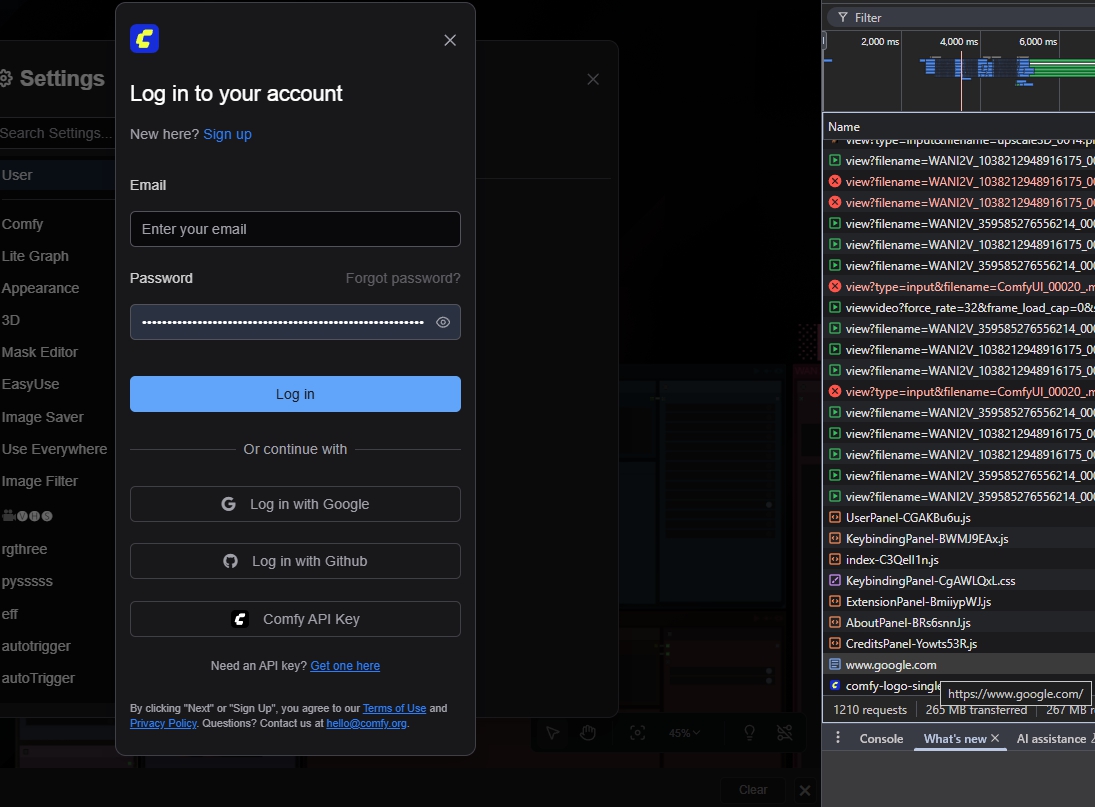
Task: Close the login dialog
Action: (450, 40)
